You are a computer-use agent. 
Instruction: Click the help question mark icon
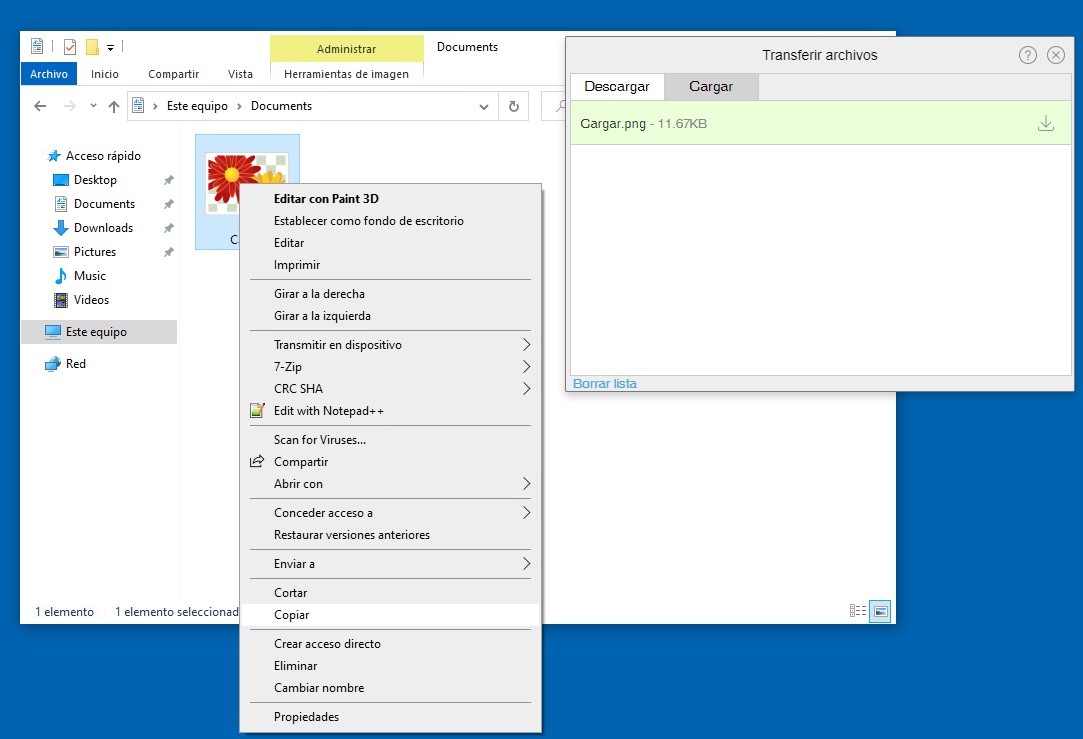point(1027,55)
